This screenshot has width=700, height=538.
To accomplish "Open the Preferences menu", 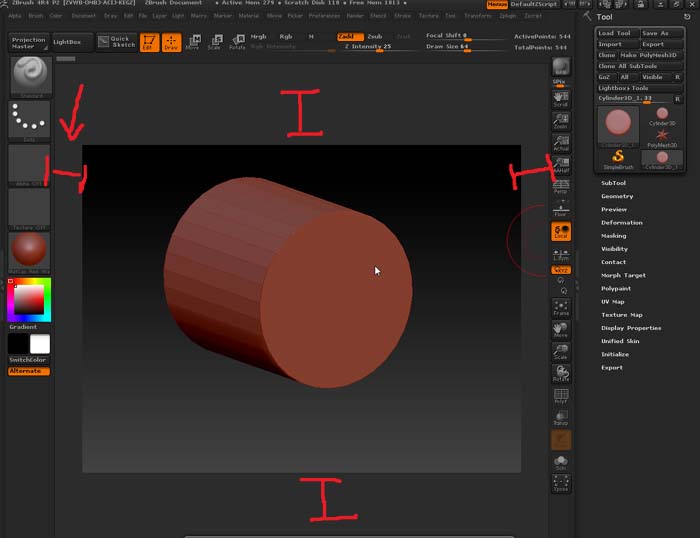I will [321, 16].
